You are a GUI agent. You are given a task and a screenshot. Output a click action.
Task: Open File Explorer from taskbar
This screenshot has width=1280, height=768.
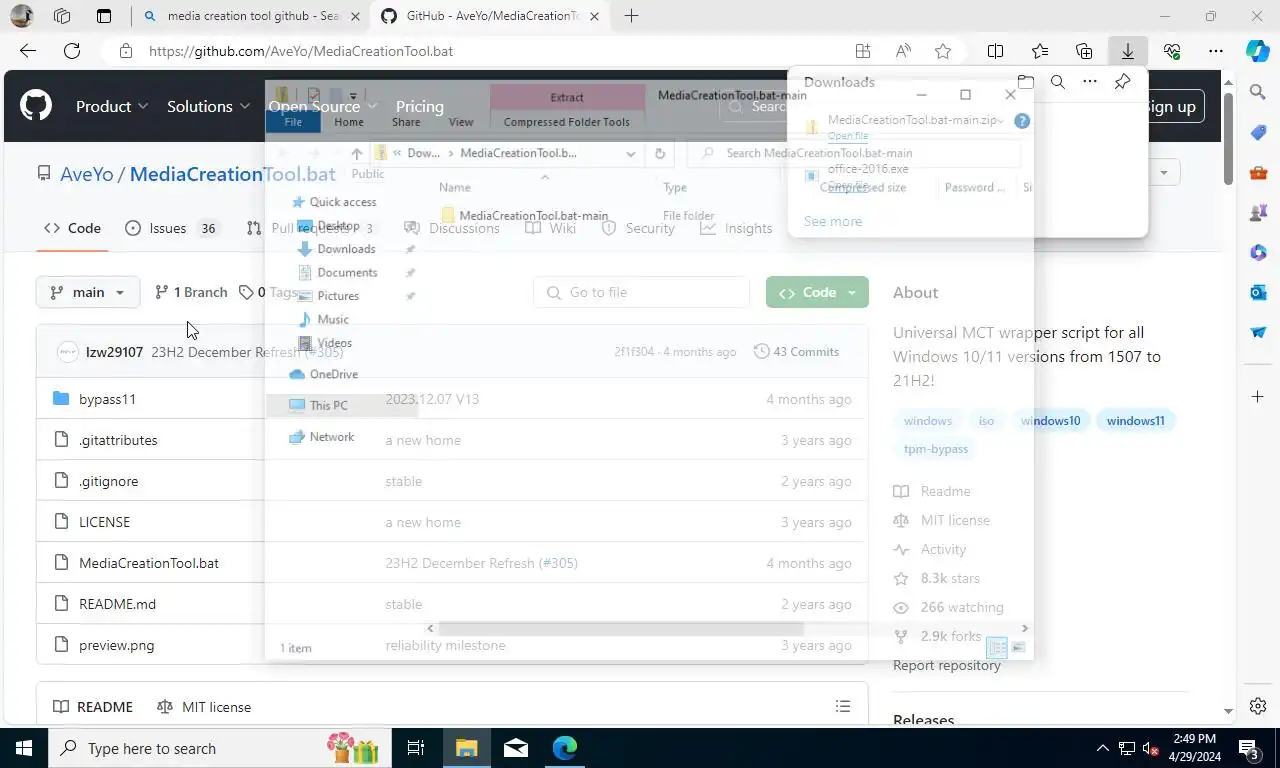pyautogui.click(x=466, y=748)
